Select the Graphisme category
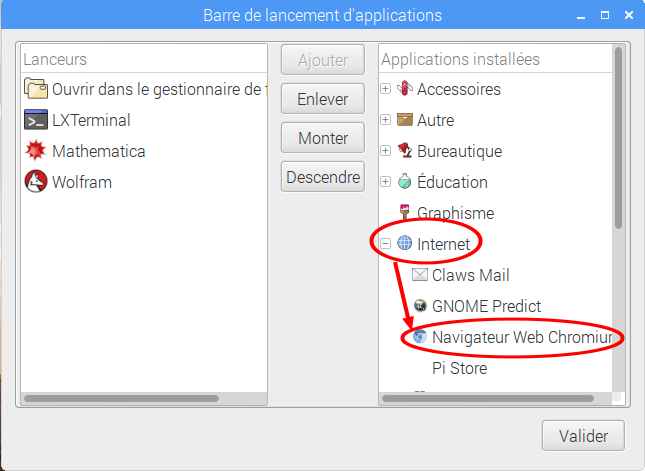The height and width of the screenshot is (471, 645). pyautogui.click(x=455, y=213)
